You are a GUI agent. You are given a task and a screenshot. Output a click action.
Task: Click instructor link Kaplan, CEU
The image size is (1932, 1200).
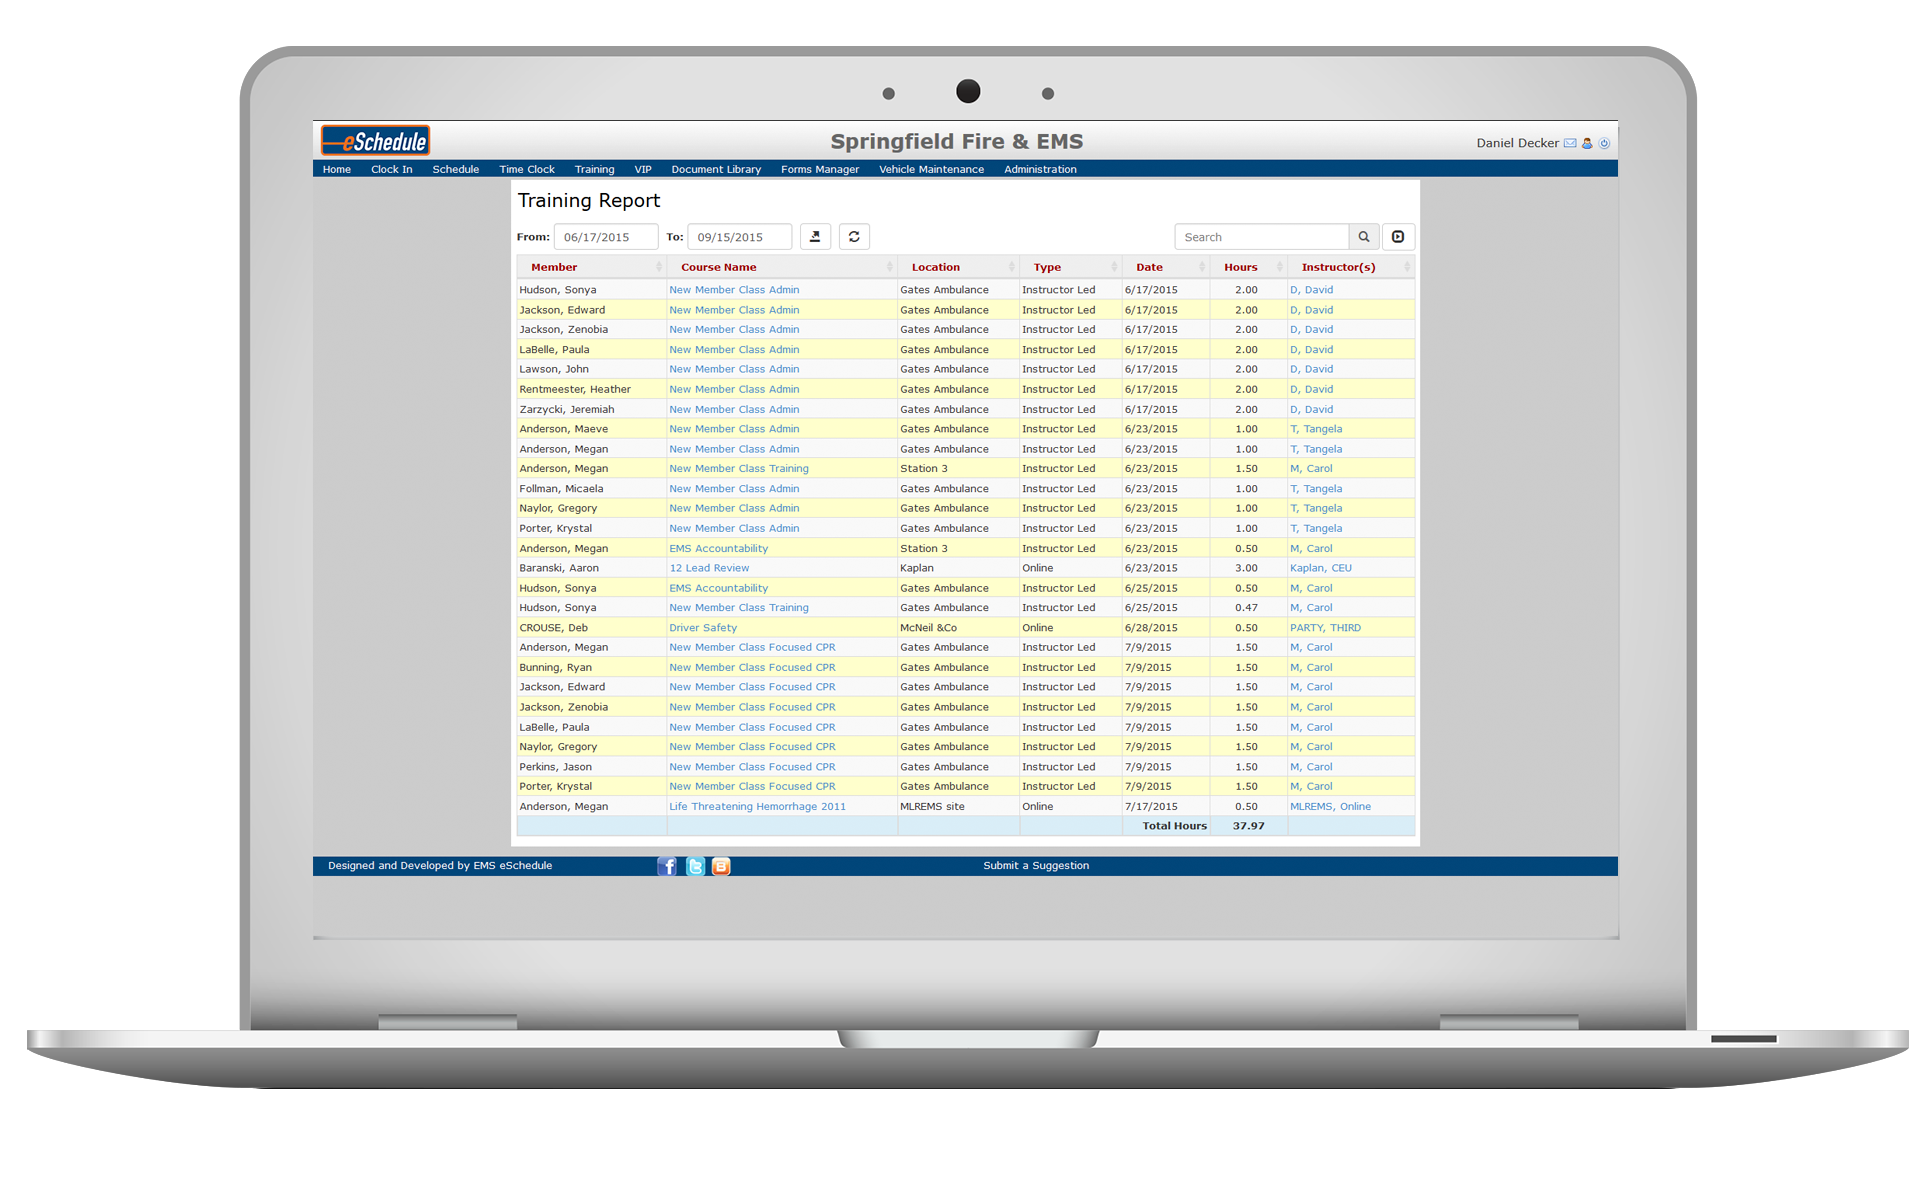(1320, 568)
